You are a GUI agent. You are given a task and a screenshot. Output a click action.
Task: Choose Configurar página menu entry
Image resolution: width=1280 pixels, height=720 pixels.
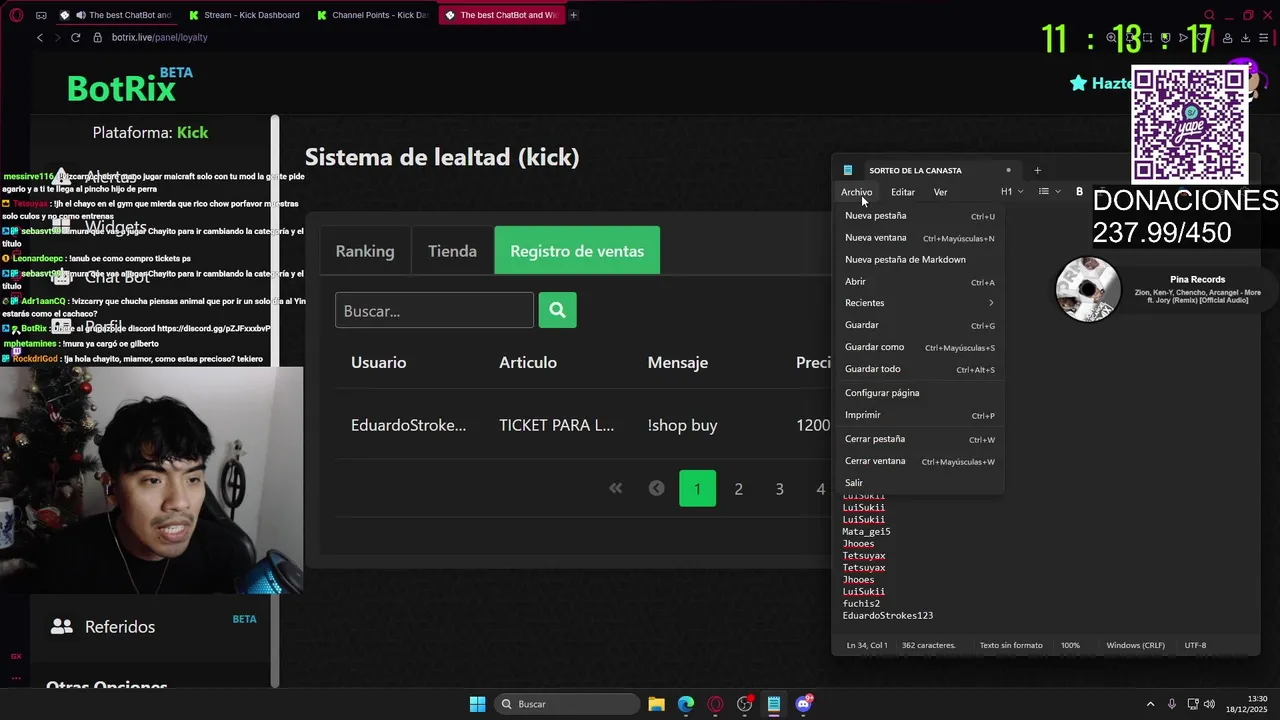coord(919,393)
